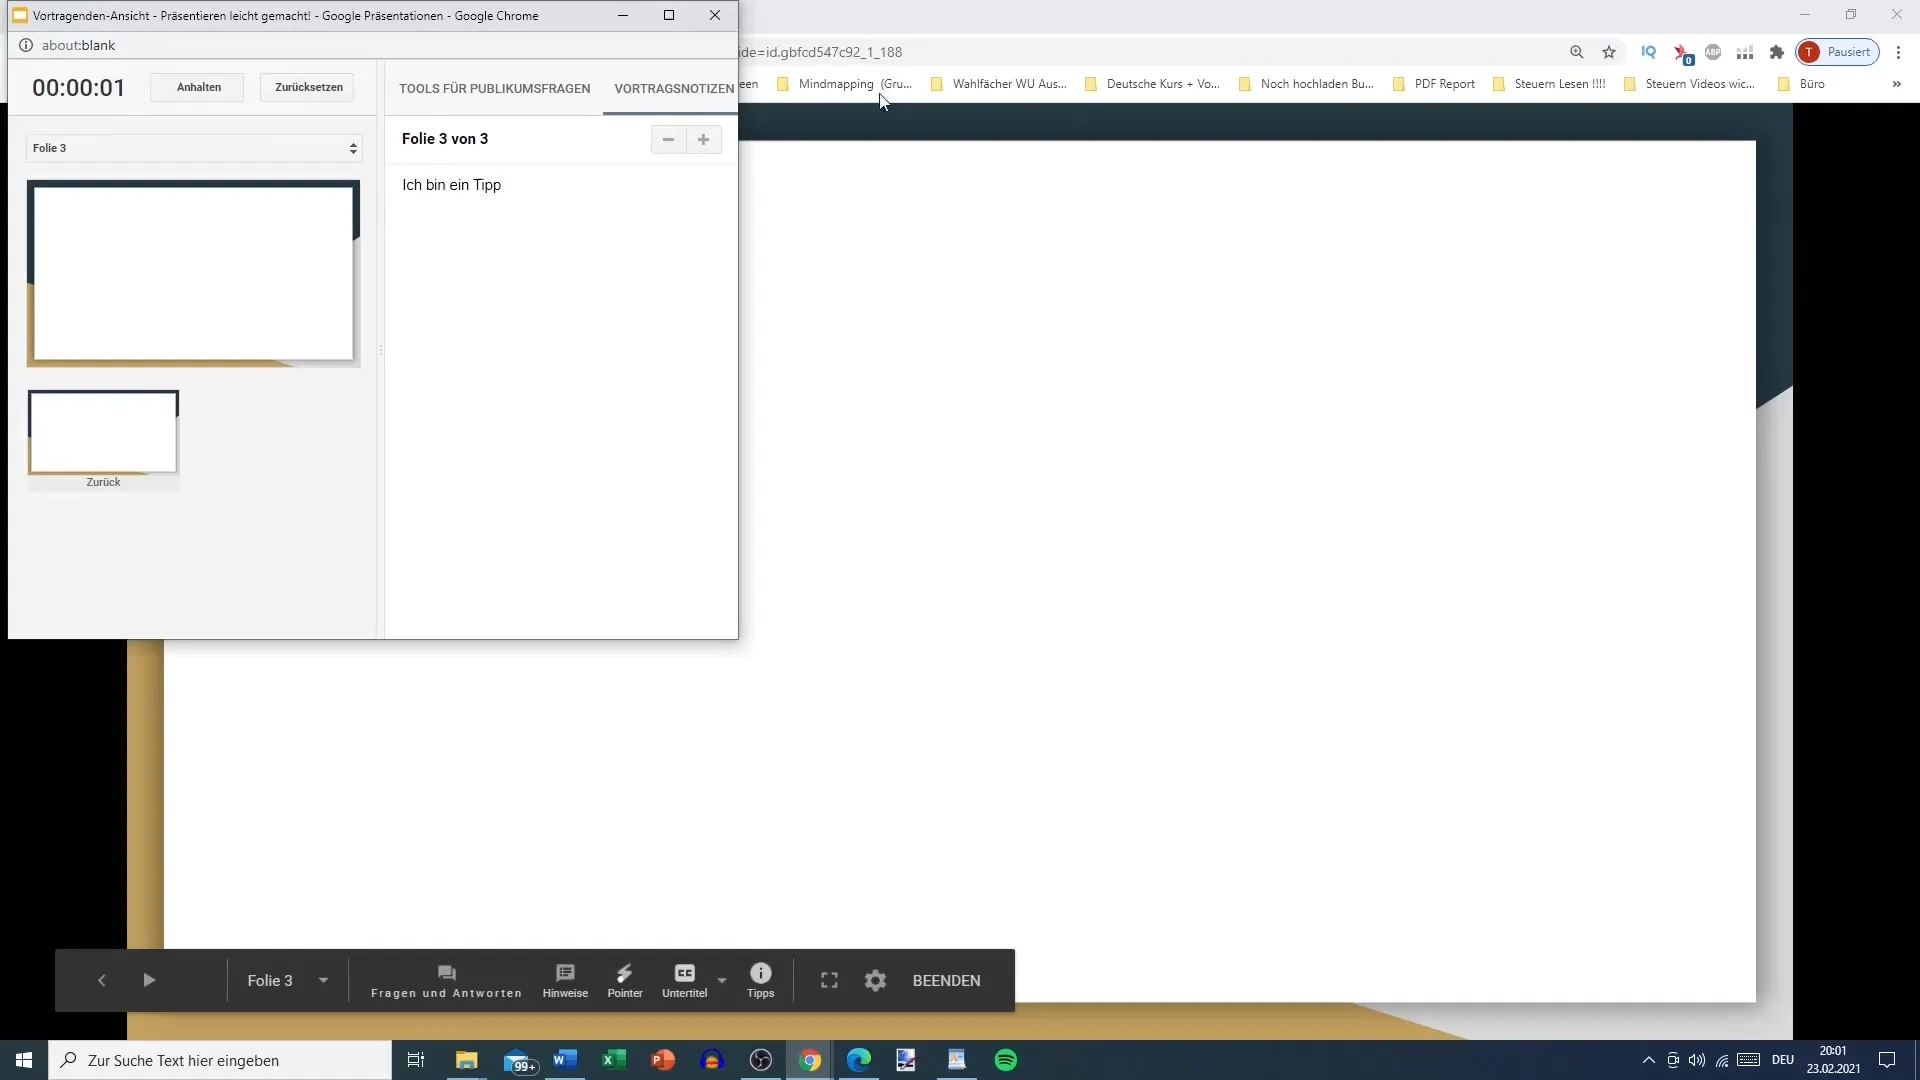Show more bookmarks with double chevron
This screenshot has height=1080, width=1920.
point(1896,84)
